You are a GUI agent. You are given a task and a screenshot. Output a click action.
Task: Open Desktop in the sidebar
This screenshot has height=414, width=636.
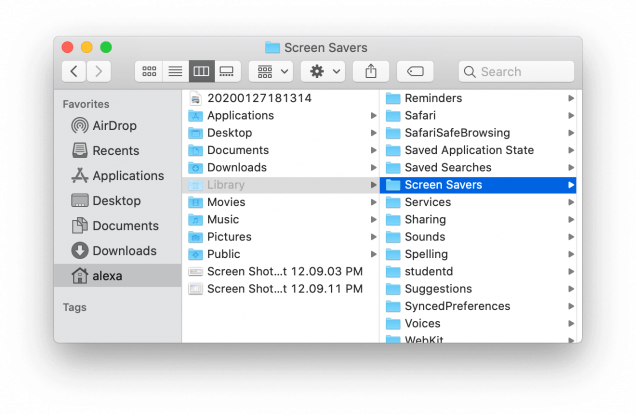[x=118, y=201]
